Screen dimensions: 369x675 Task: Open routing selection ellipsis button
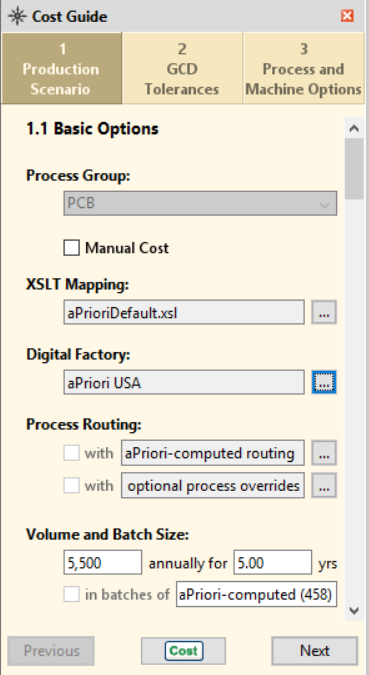[x=324, y=453]
